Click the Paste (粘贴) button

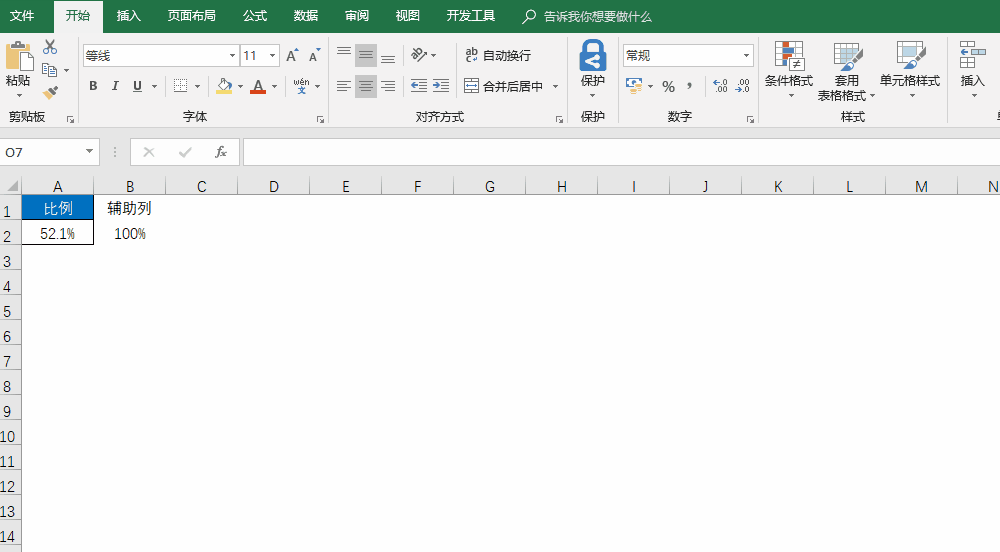point(18,69)
